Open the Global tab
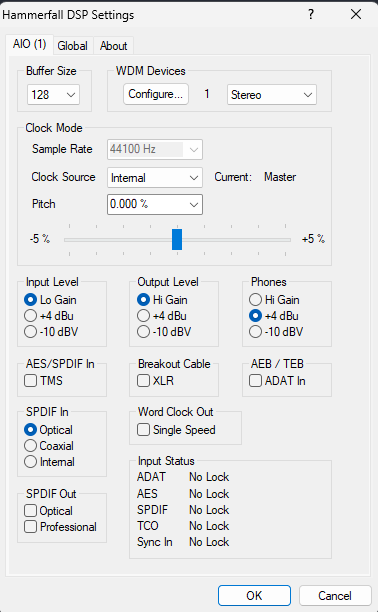The image size is (378, 612). 72,46
